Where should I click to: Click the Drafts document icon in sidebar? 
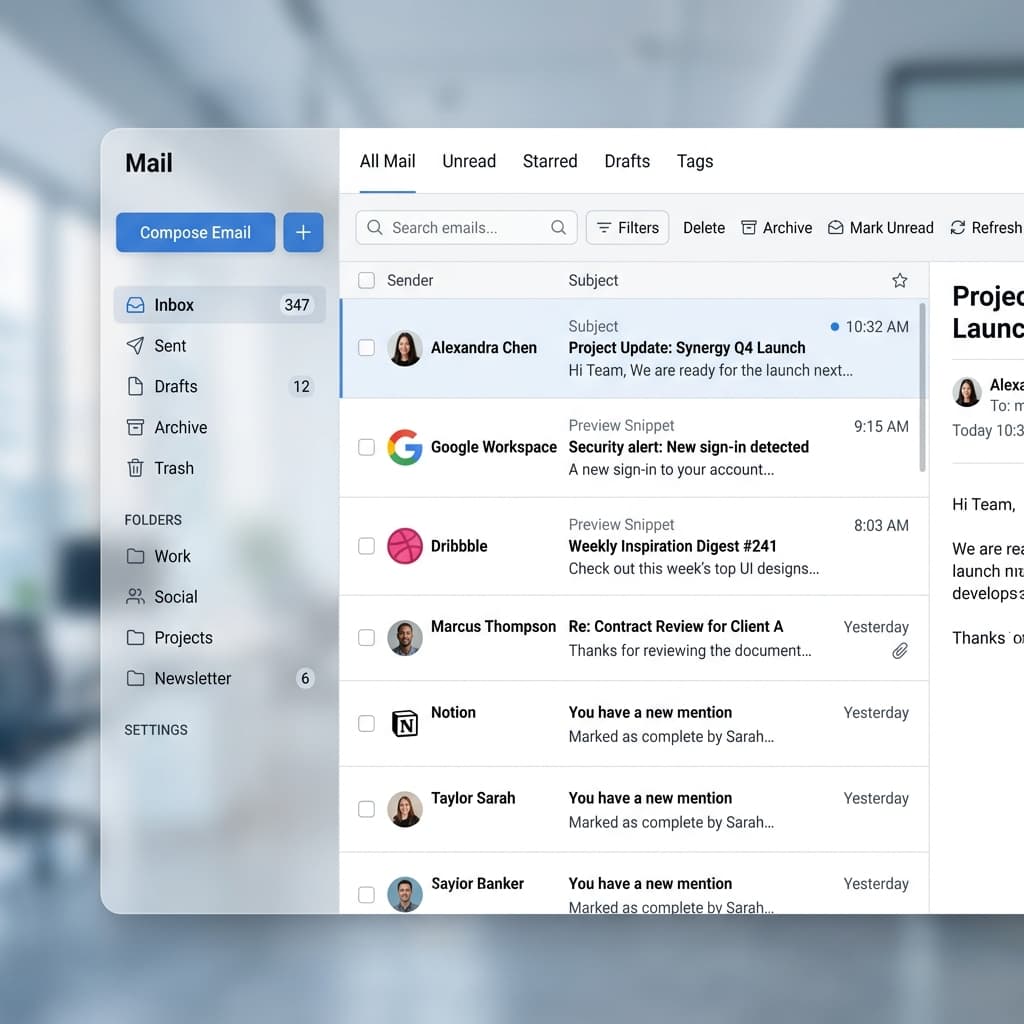click(x=135, y=387)
